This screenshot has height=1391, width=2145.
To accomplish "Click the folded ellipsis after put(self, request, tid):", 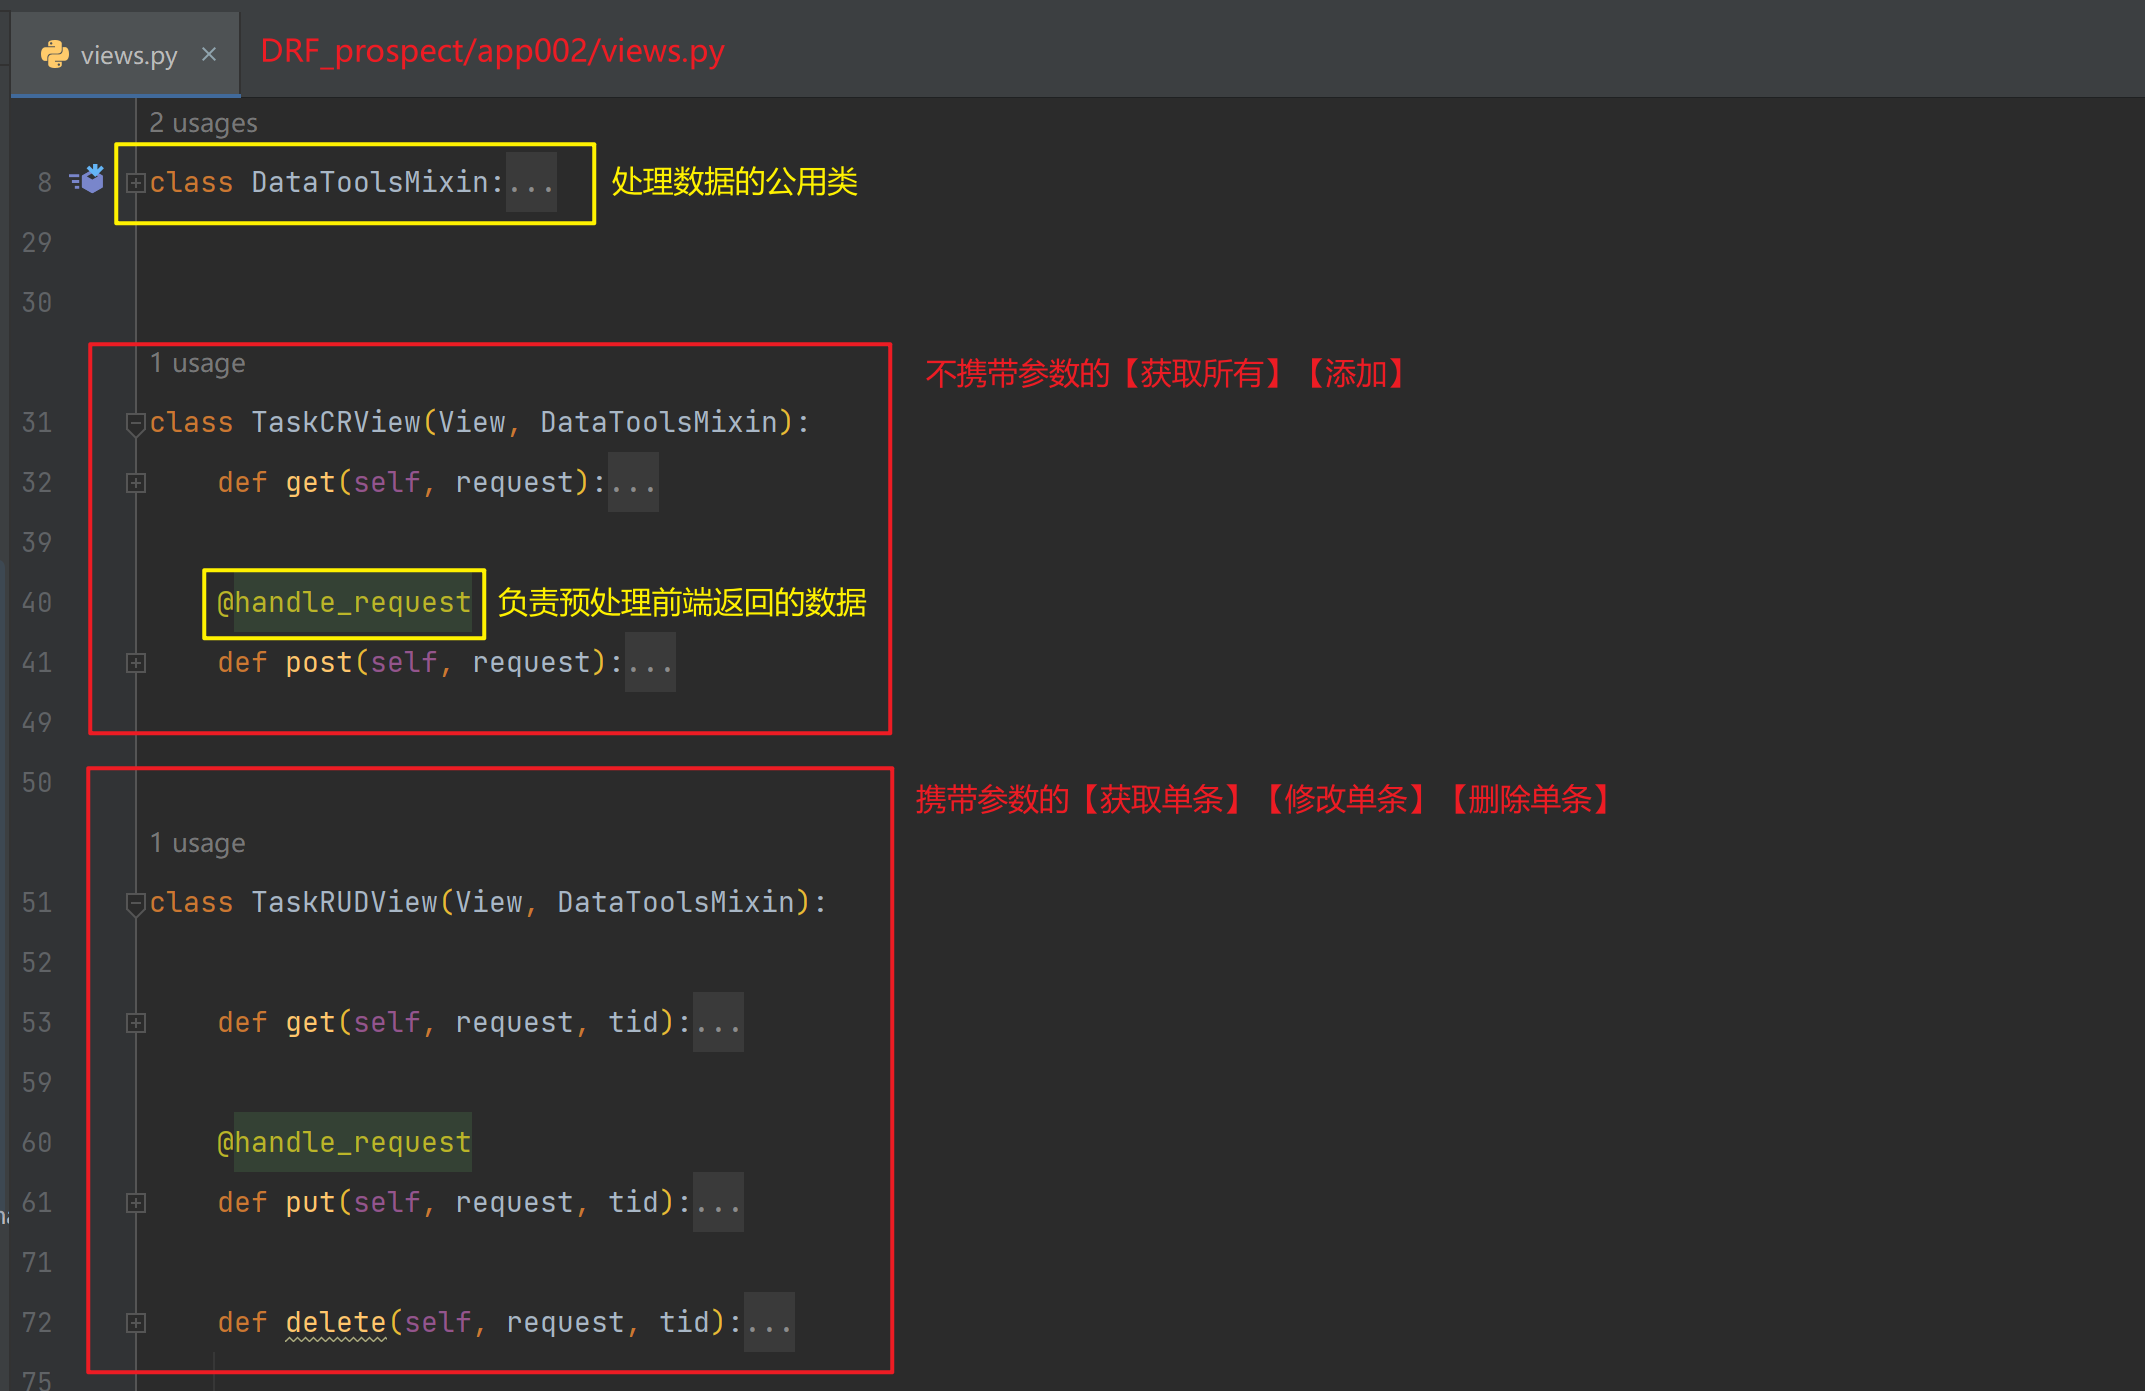I will [718, 1202].
